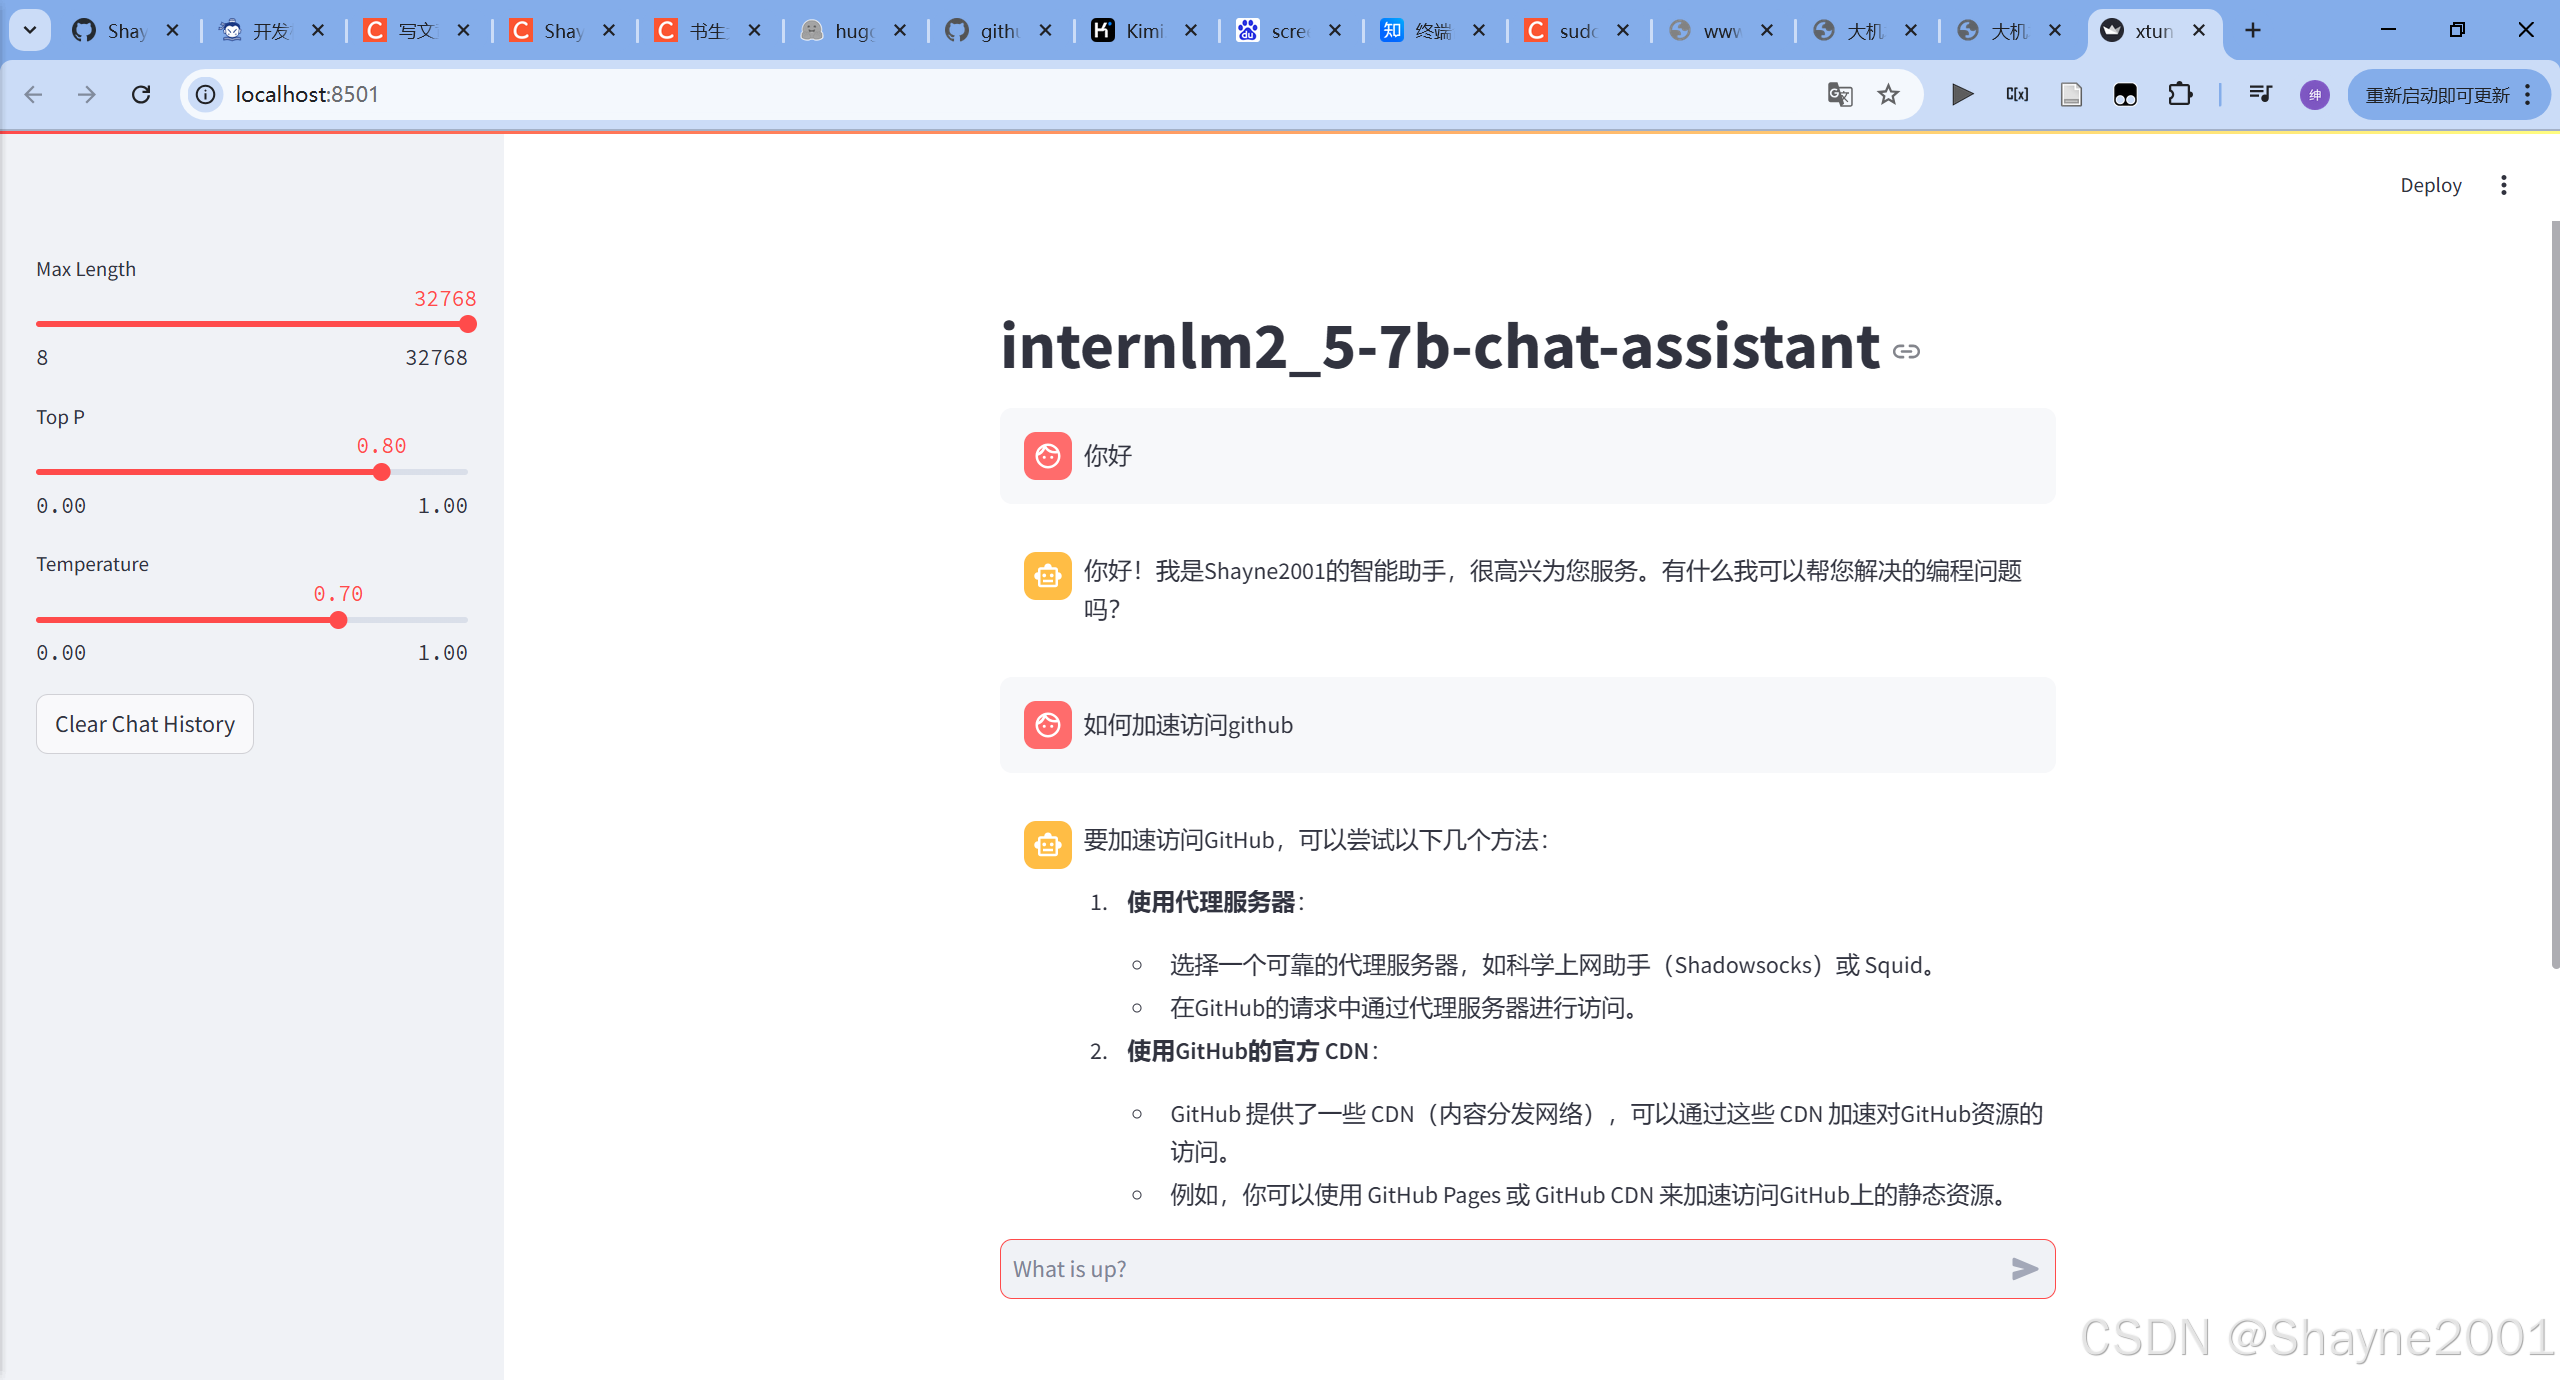Click the dark-themed extension icon near the address bar
This screenshot has width=2560, height=1380.
pos(2124,94)
